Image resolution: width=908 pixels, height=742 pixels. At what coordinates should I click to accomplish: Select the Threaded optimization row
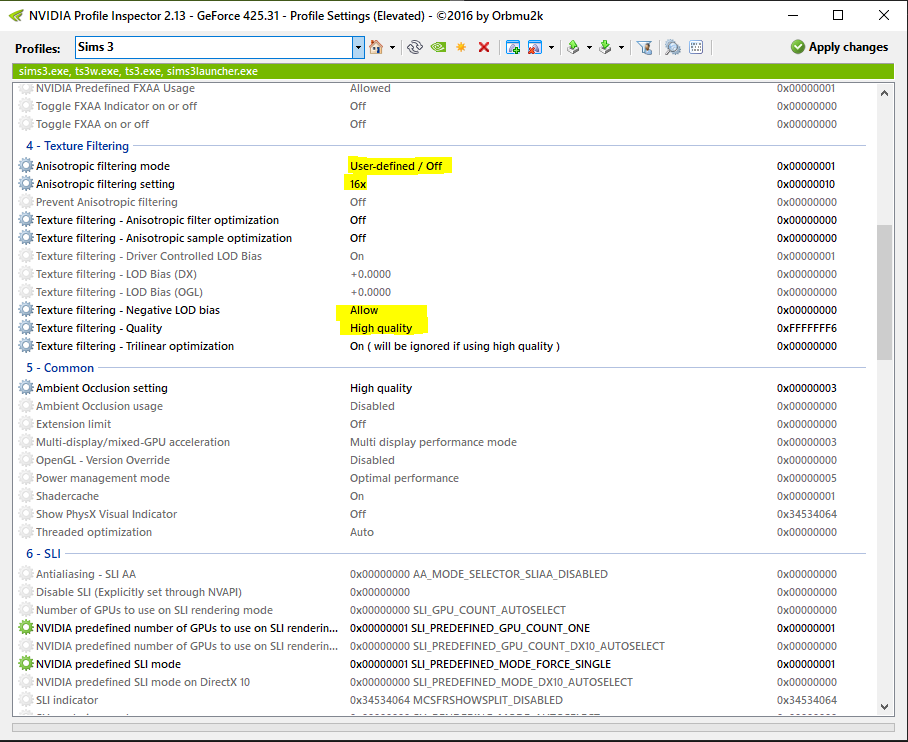443,532
